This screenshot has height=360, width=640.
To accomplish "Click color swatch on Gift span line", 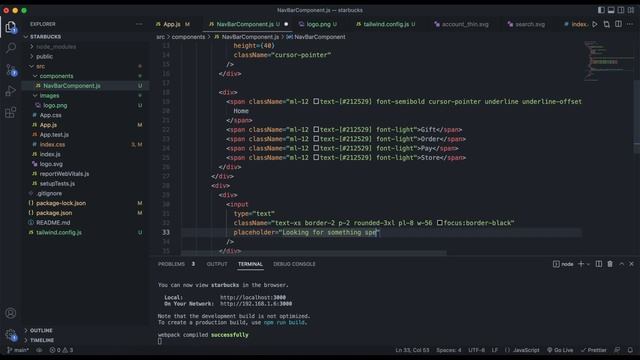I will pos(316,129).
